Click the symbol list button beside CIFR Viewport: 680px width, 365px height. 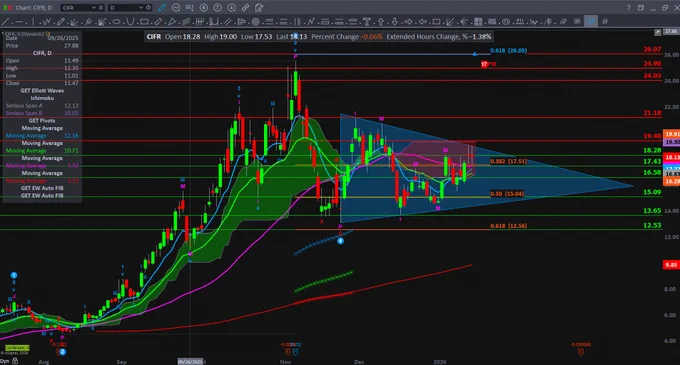click(x=101, y=8)
